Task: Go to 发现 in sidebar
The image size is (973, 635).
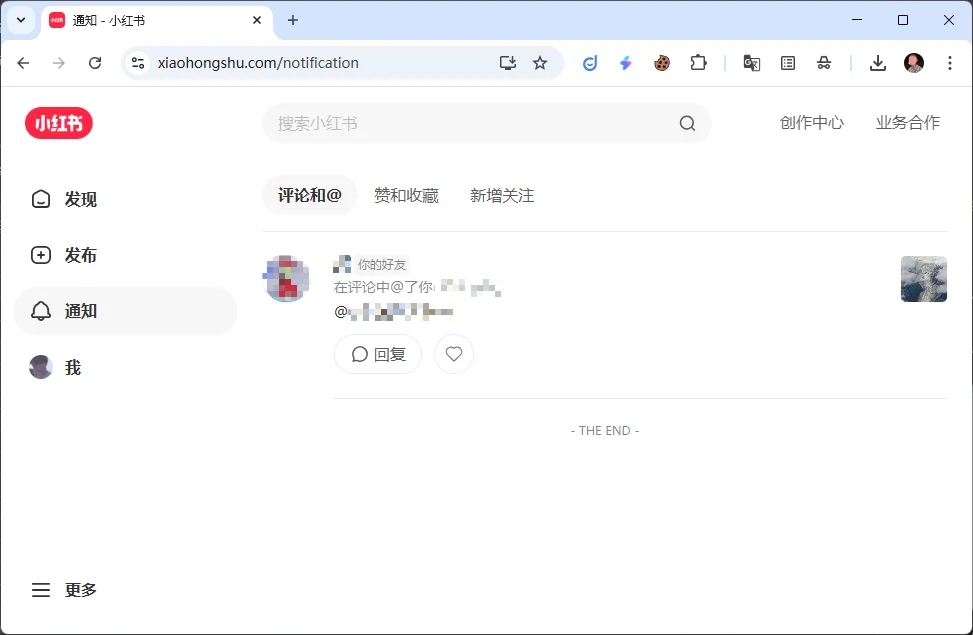Action: tap(80, 199)
